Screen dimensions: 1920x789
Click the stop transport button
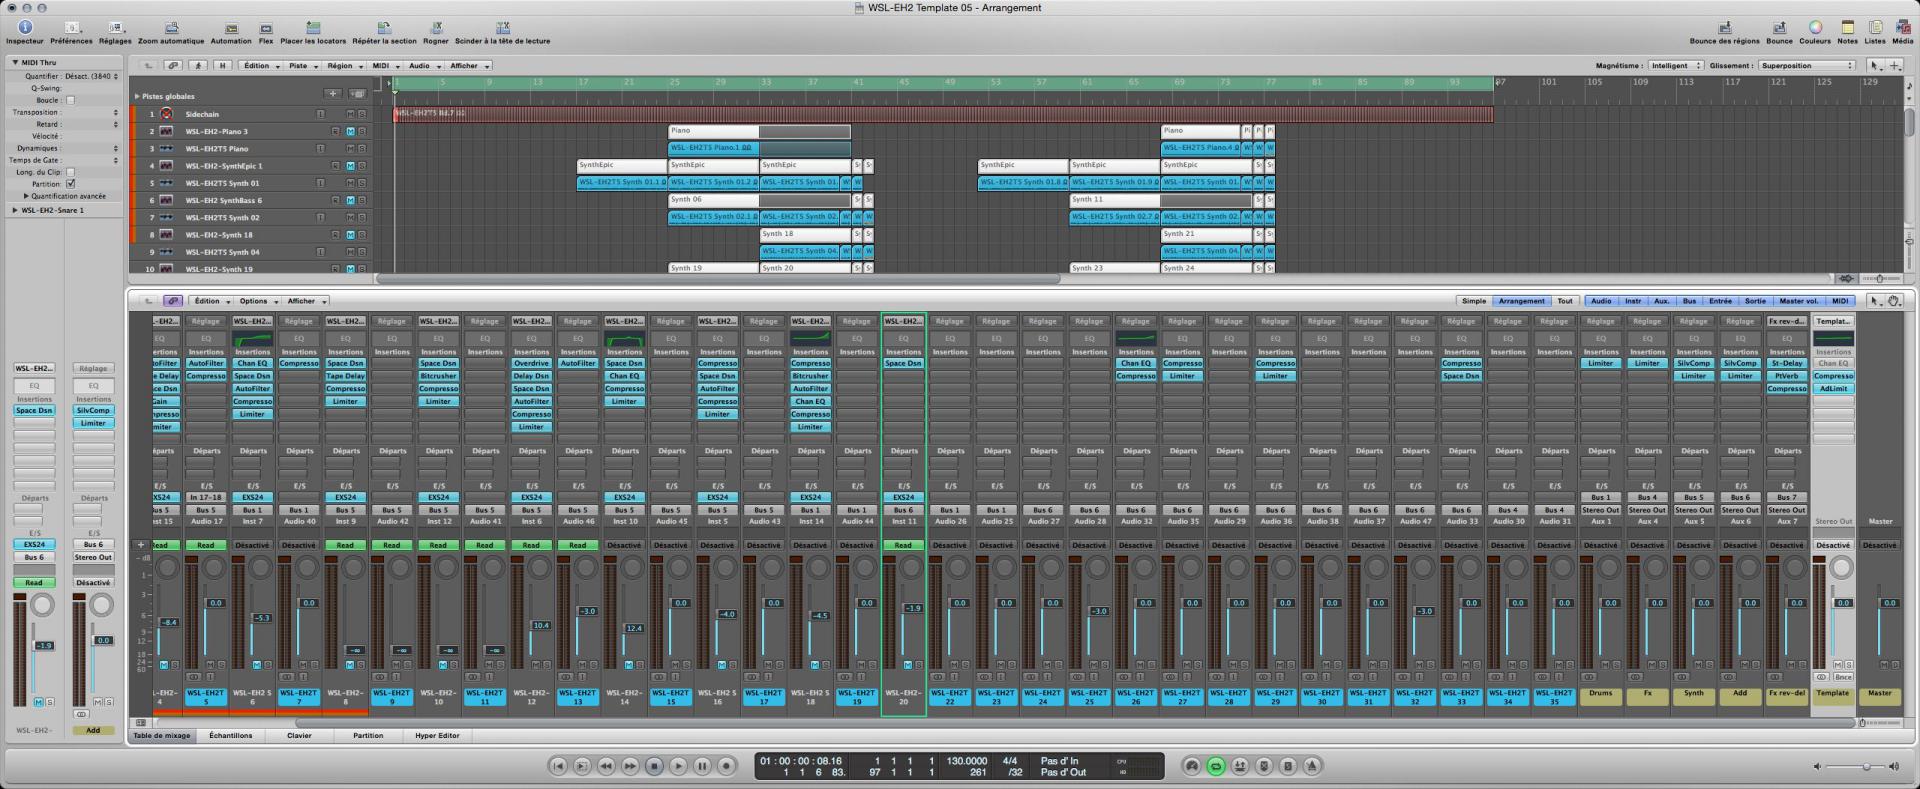click(654, 766)
